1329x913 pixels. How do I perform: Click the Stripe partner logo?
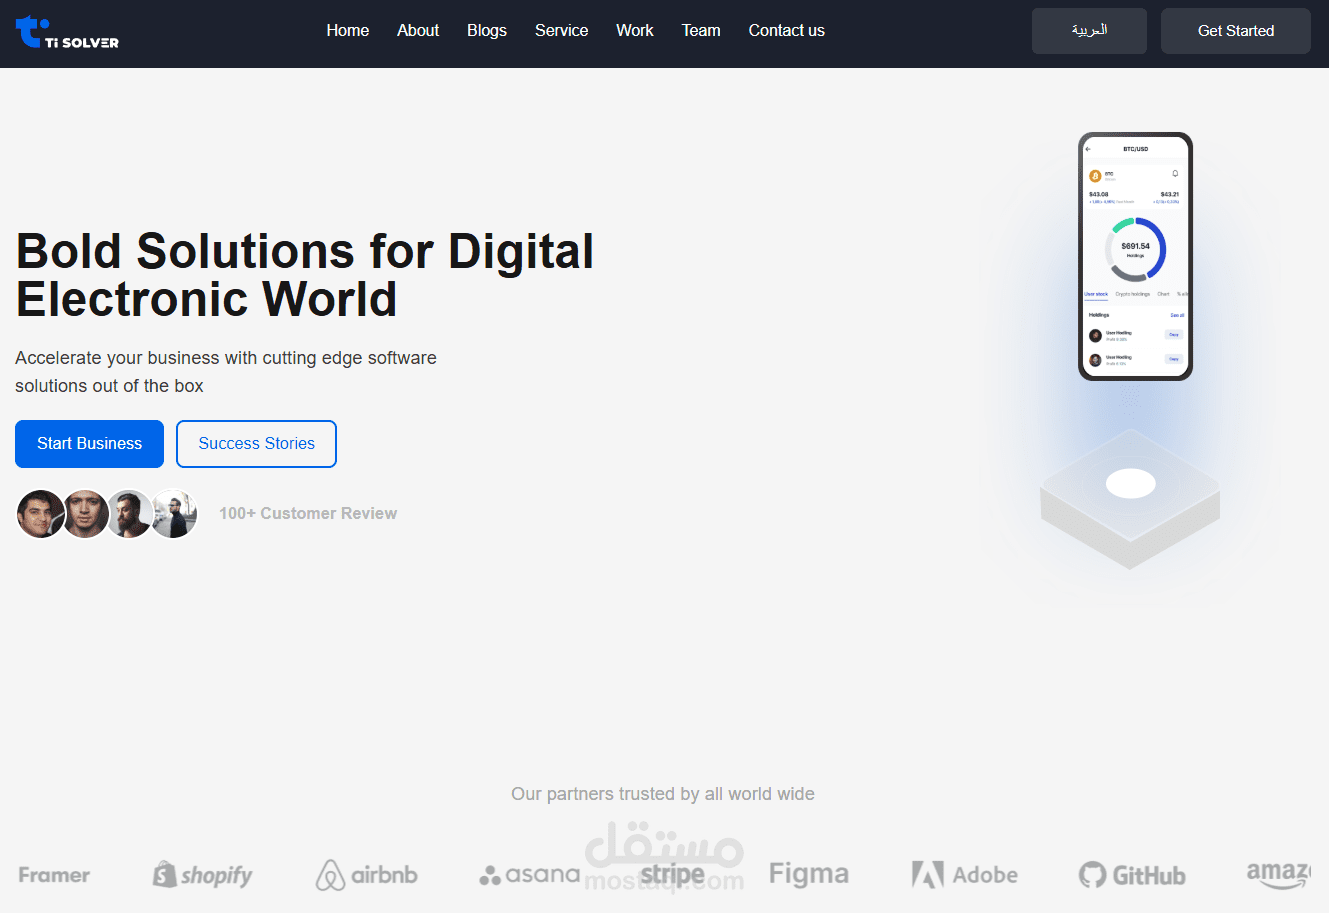(x=672, y=875)
